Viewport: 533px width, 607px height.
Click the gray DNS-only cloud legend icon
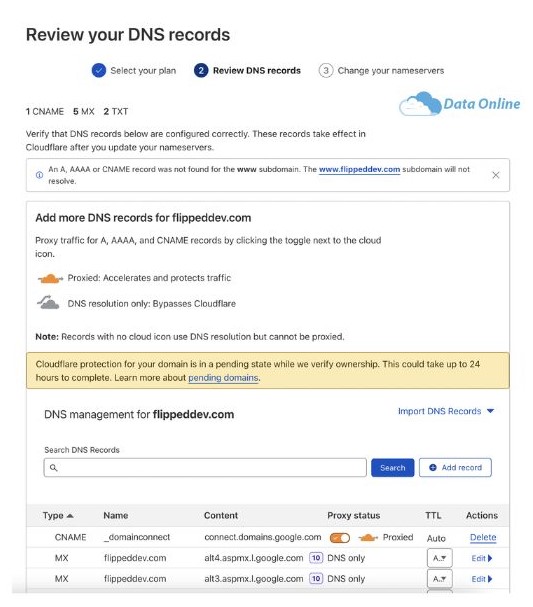48,302
